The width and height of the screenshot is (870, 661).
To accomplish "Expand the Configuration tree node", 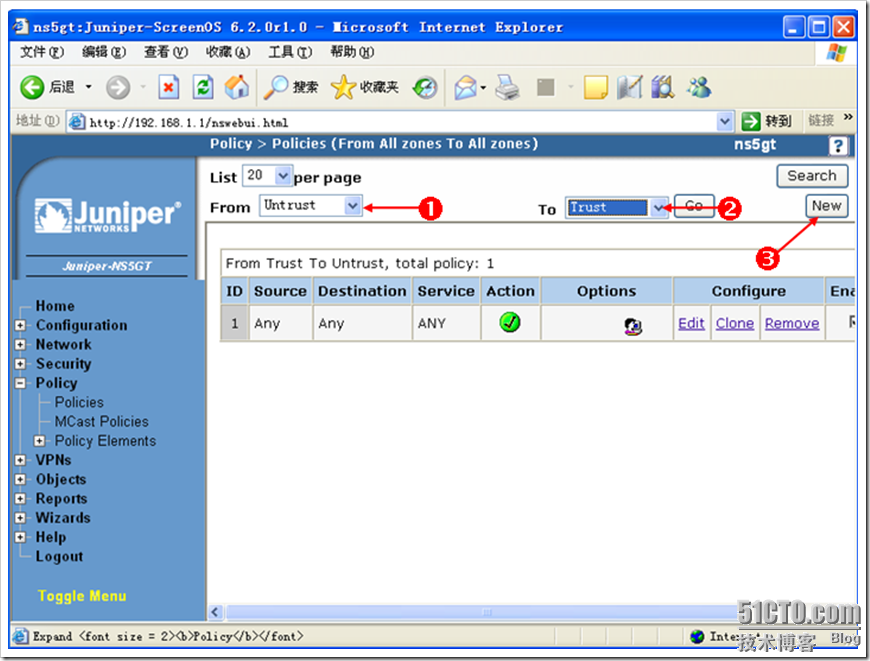I will point(21,325).
